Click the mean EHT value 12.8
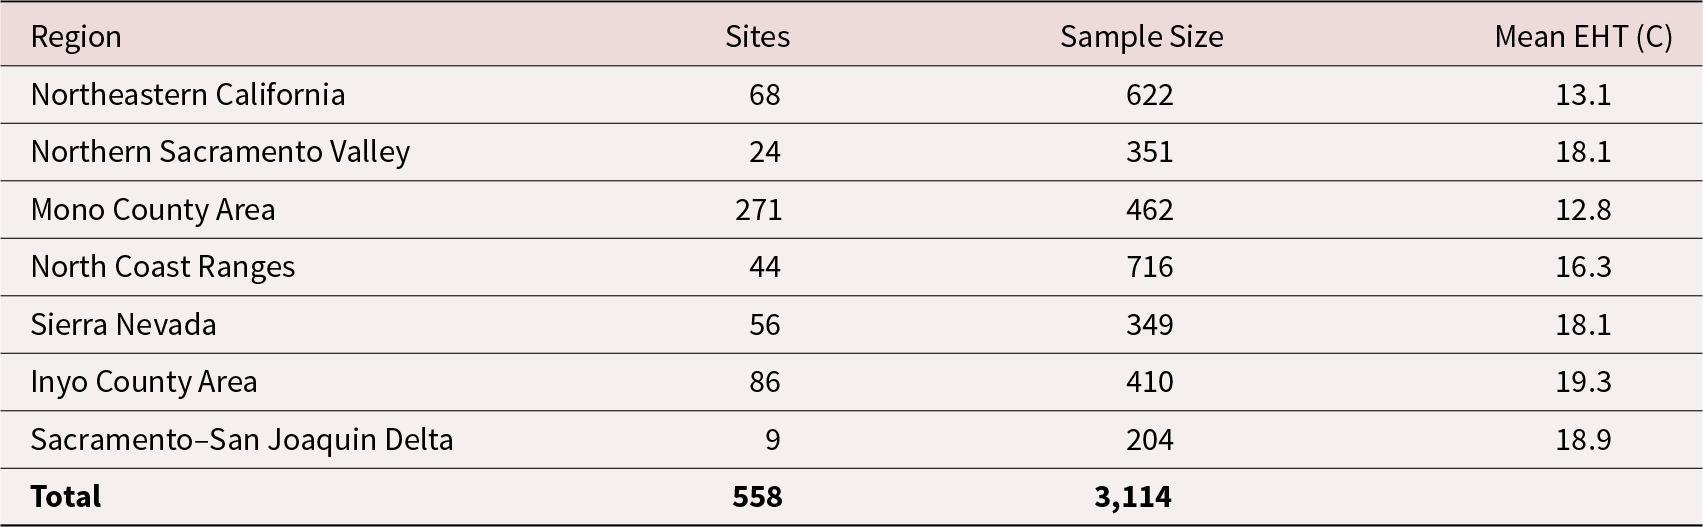The width and height of the screenshot is (1703, 527). [x=1583, y=210]
